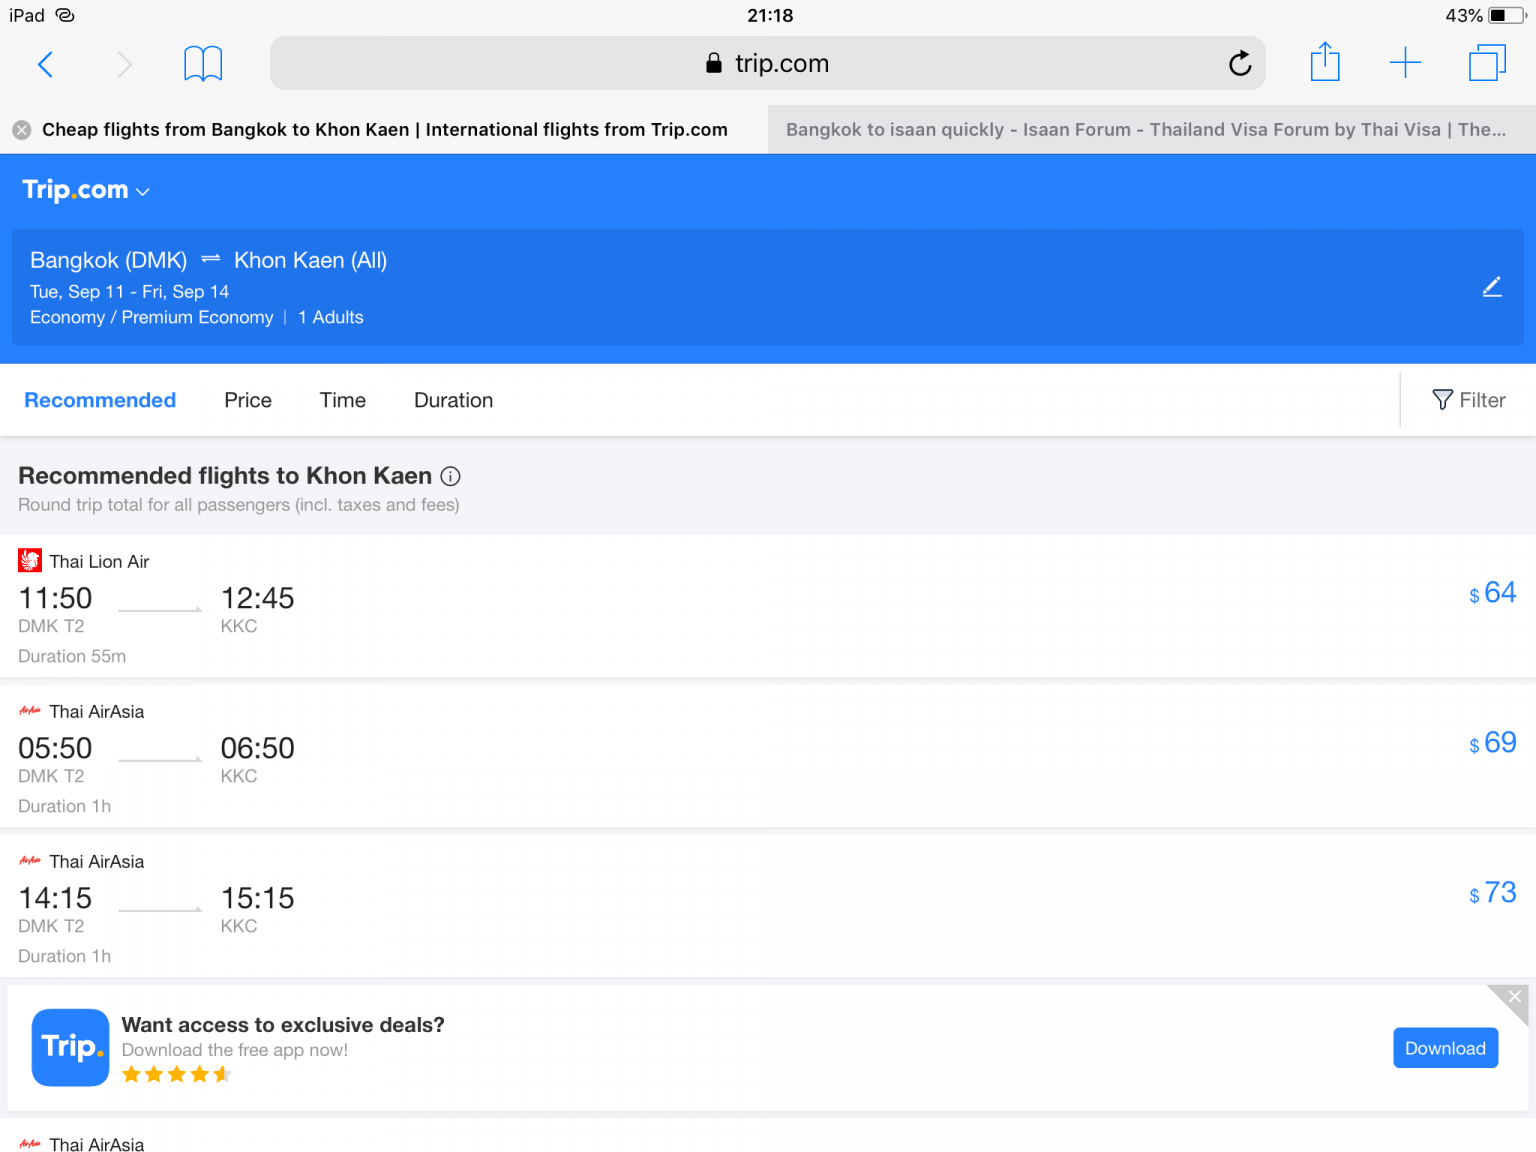This screenshot has width=1536, height=1152.
Task: Click the hotspot link icon beside iPad
Action: point(65,15)
